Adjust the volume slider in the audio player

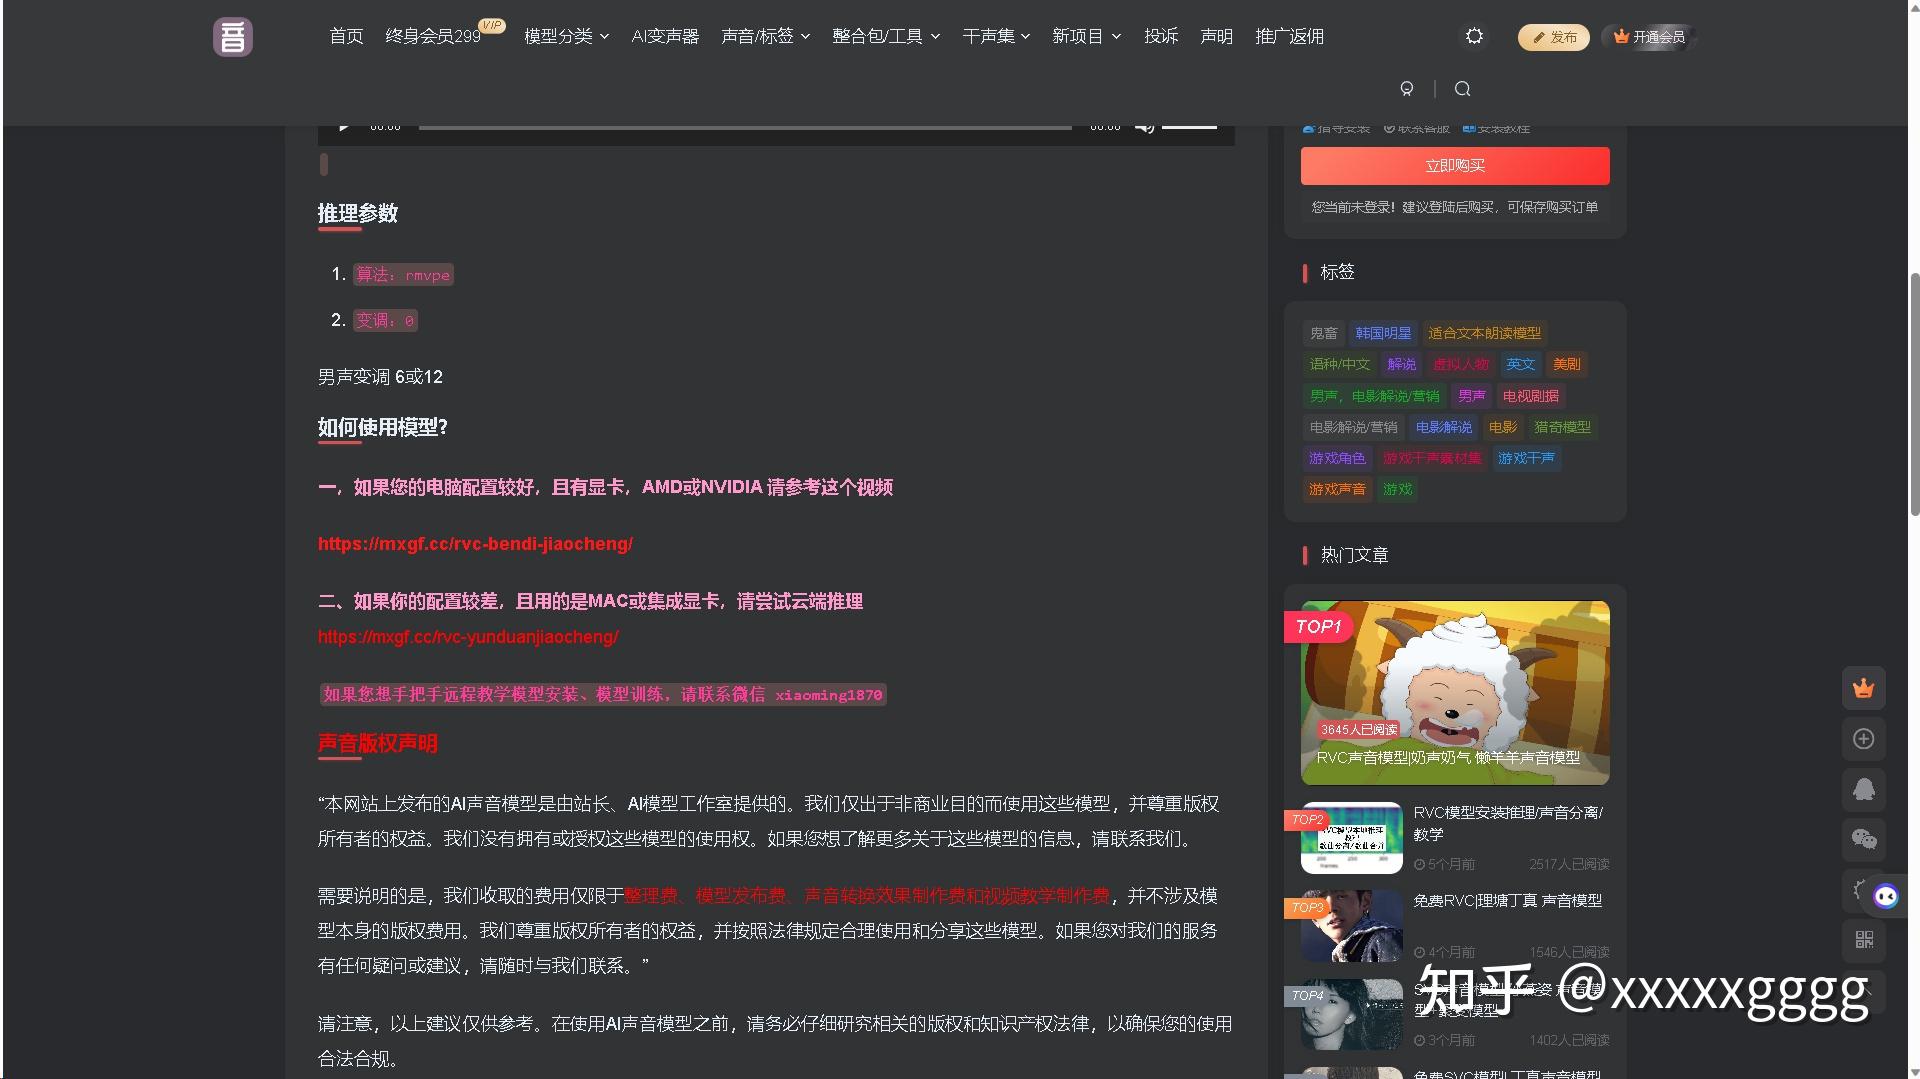click(1190, 126)
